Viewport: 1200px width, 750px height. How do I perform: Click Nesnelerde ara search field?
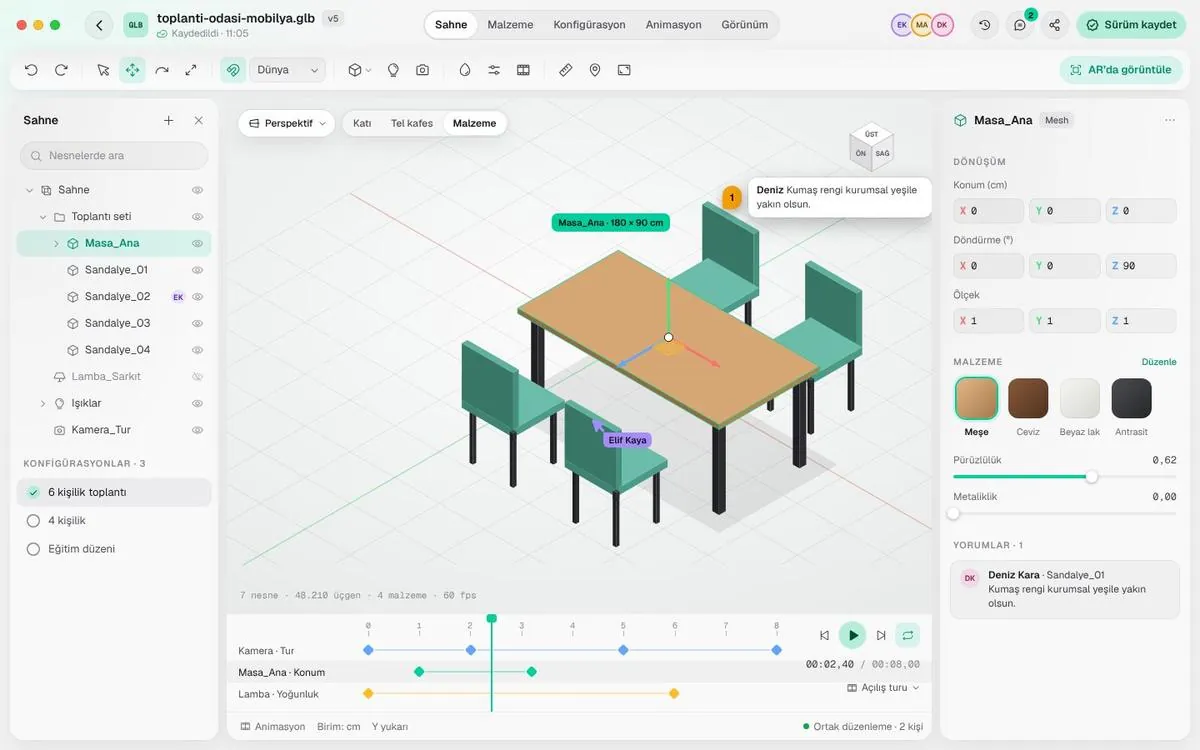click(114, 156)
